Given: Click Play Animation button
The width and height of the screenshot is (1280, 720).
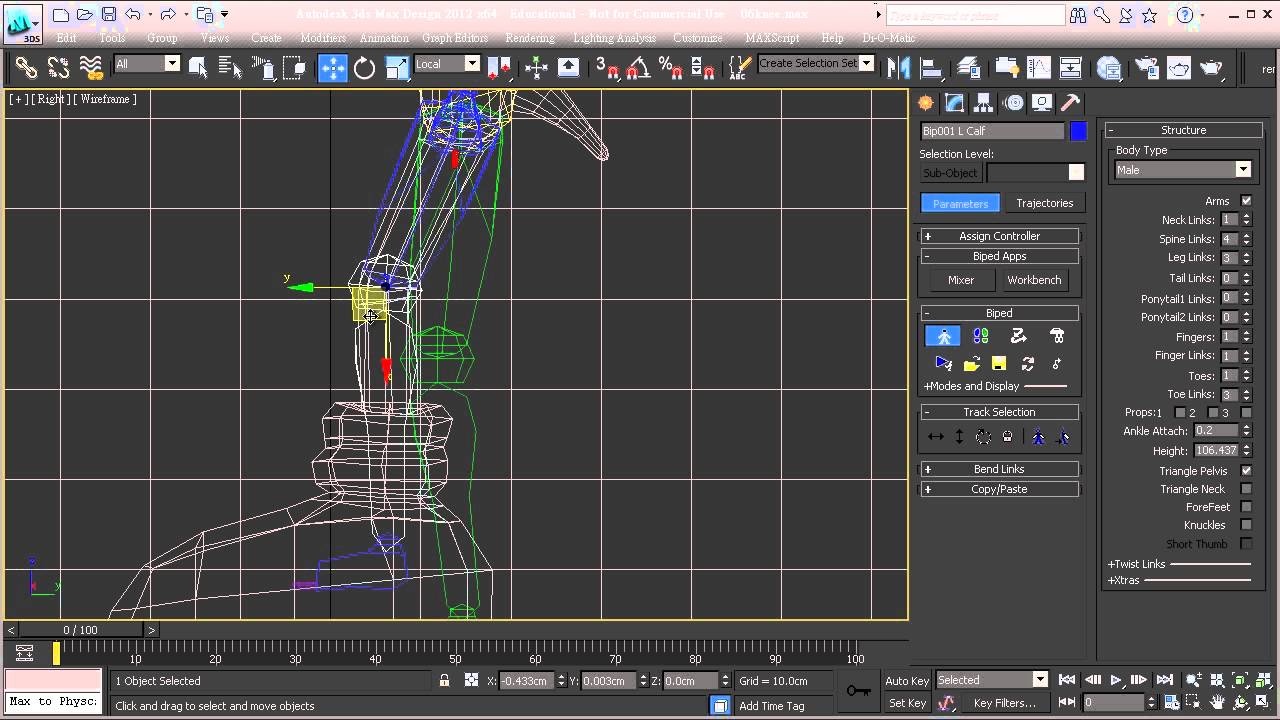Looking at the screenshot, I should [x=1116, y=680].
